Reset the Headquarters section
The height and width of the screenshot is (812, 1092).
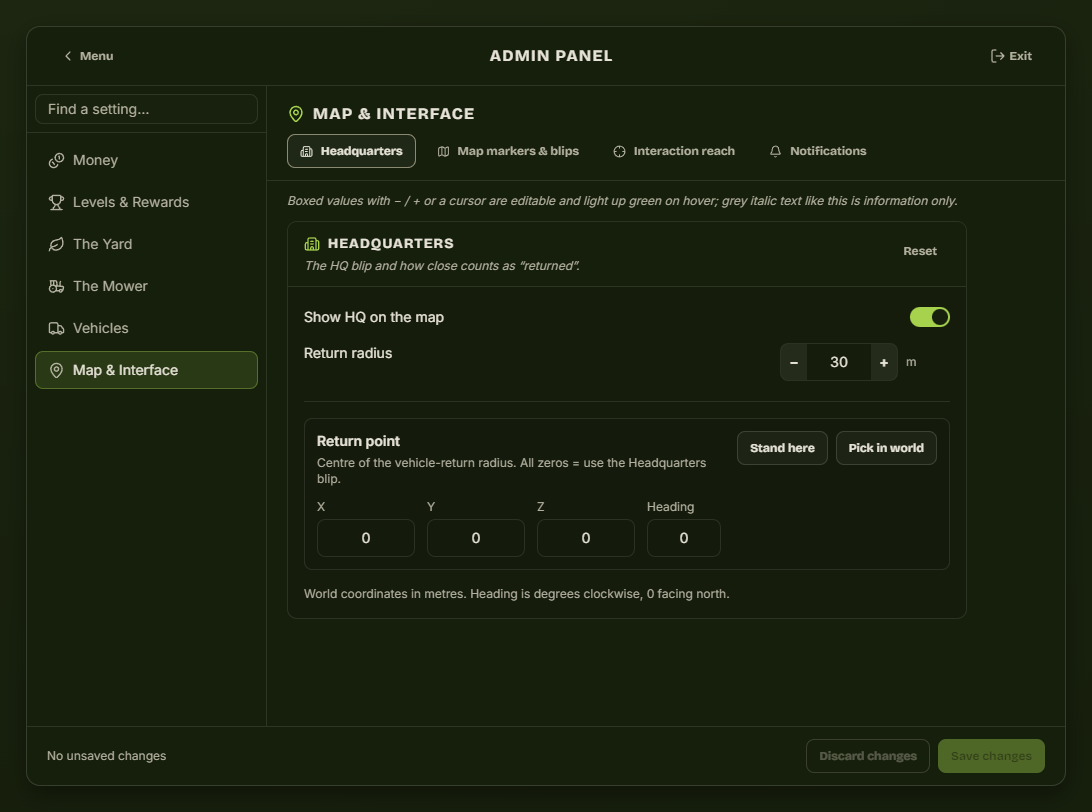point(920,251)
